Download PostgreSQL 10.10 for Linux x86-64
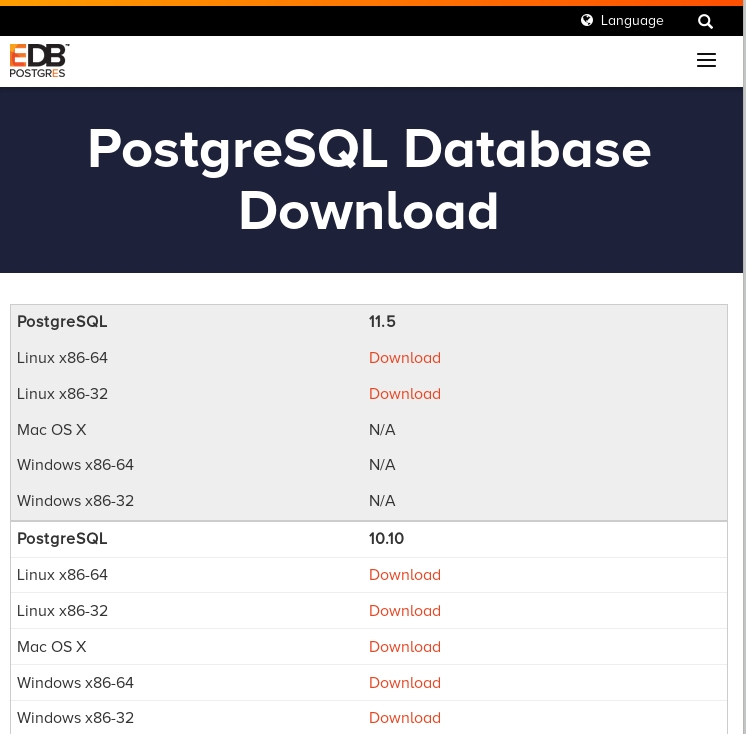 click(404, 575)
